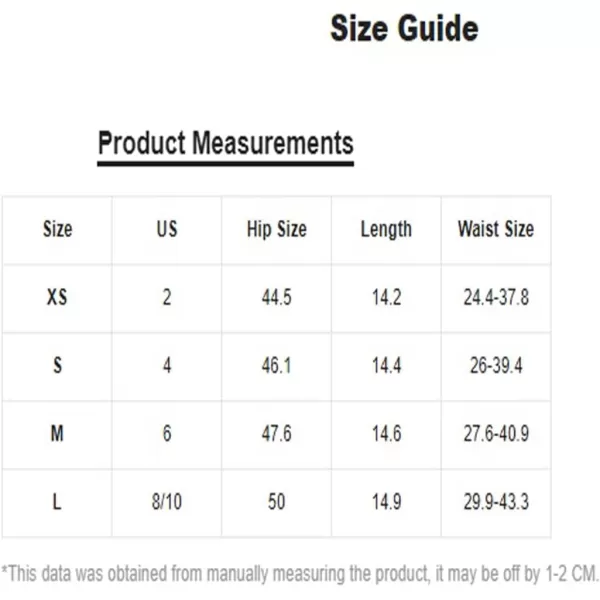Click the 8/10 US size cell
Viewport: 600px width, 600px height.
click(x=167, y=502)
